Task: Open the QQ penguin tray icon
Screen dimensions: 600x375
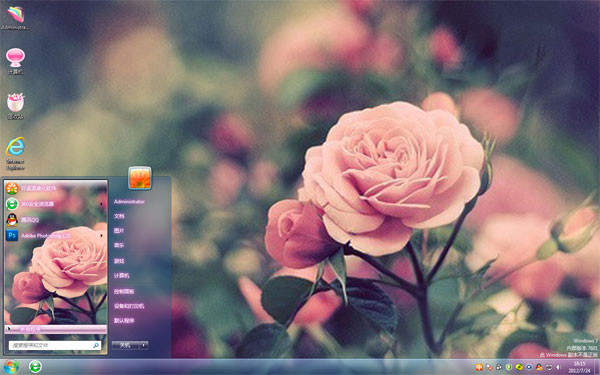Action: (x=539, y=367)
